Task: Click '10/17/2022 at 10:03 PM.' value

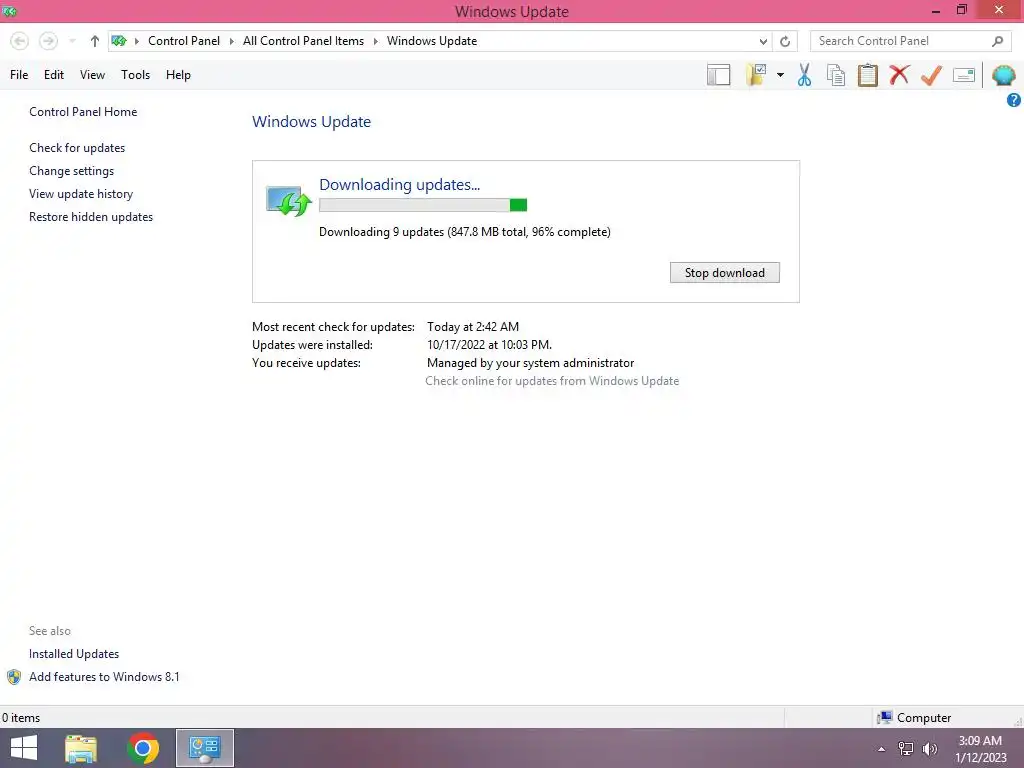Action: (x=489, y=345)
